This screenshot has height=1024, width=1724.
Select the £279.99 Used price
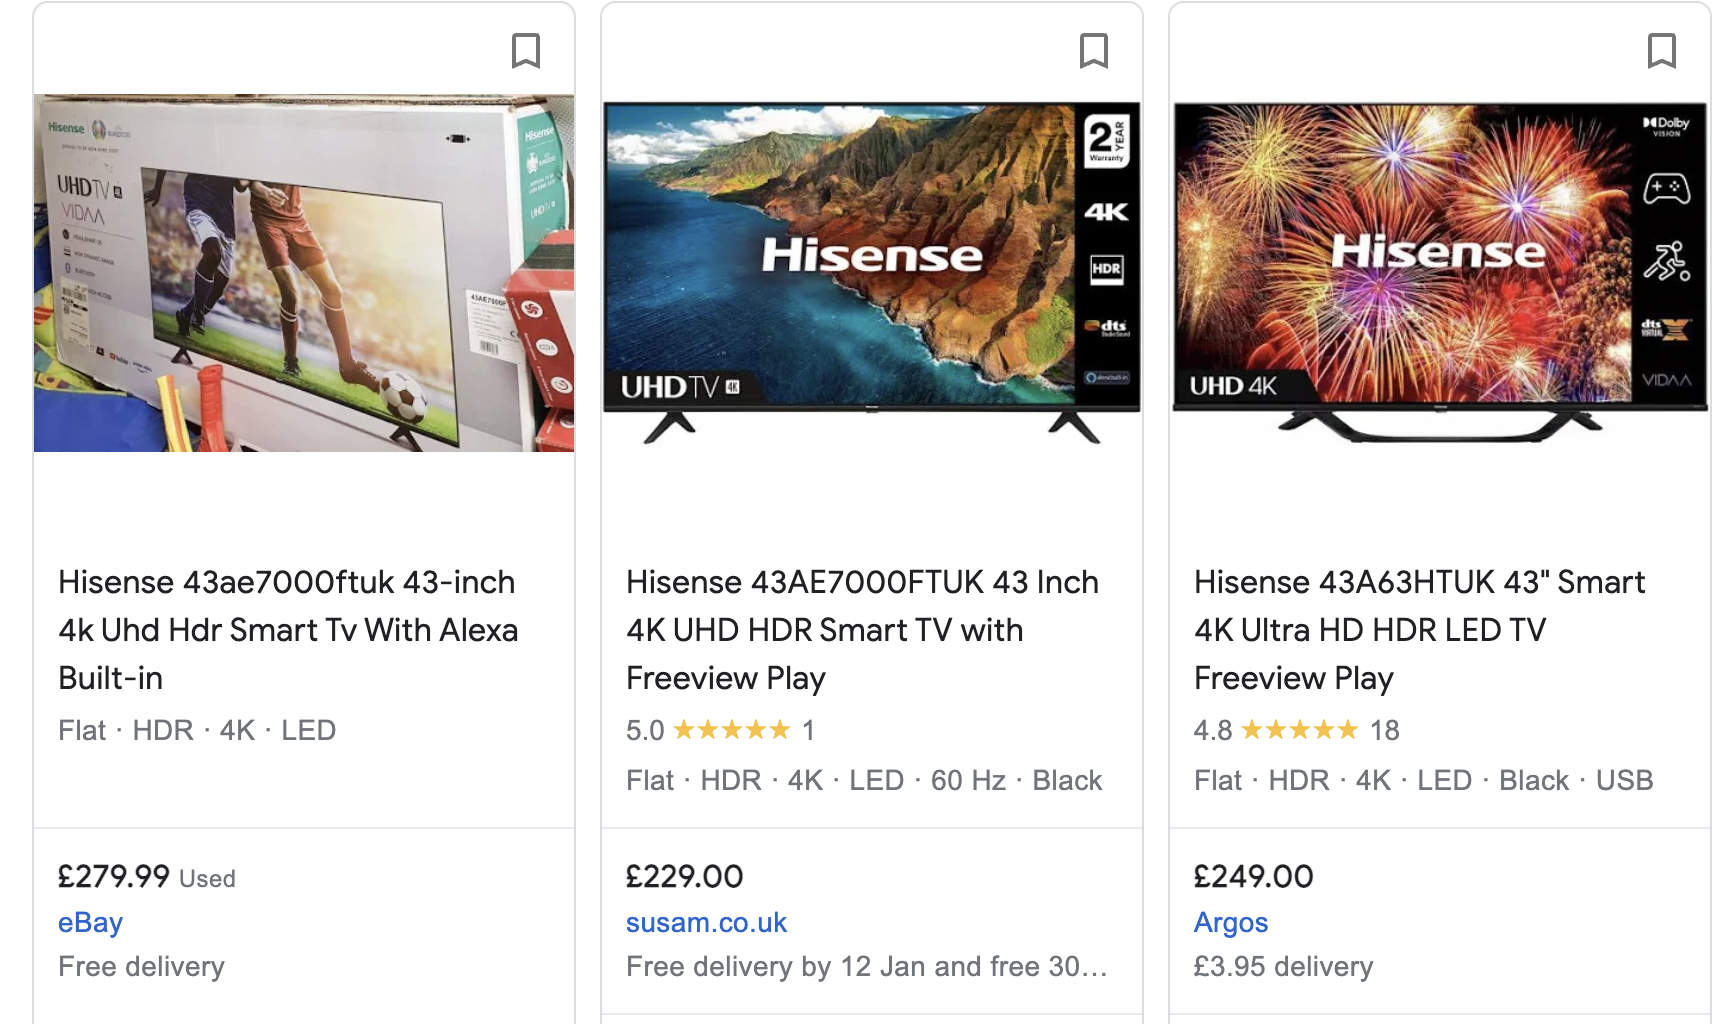point(147,877)
